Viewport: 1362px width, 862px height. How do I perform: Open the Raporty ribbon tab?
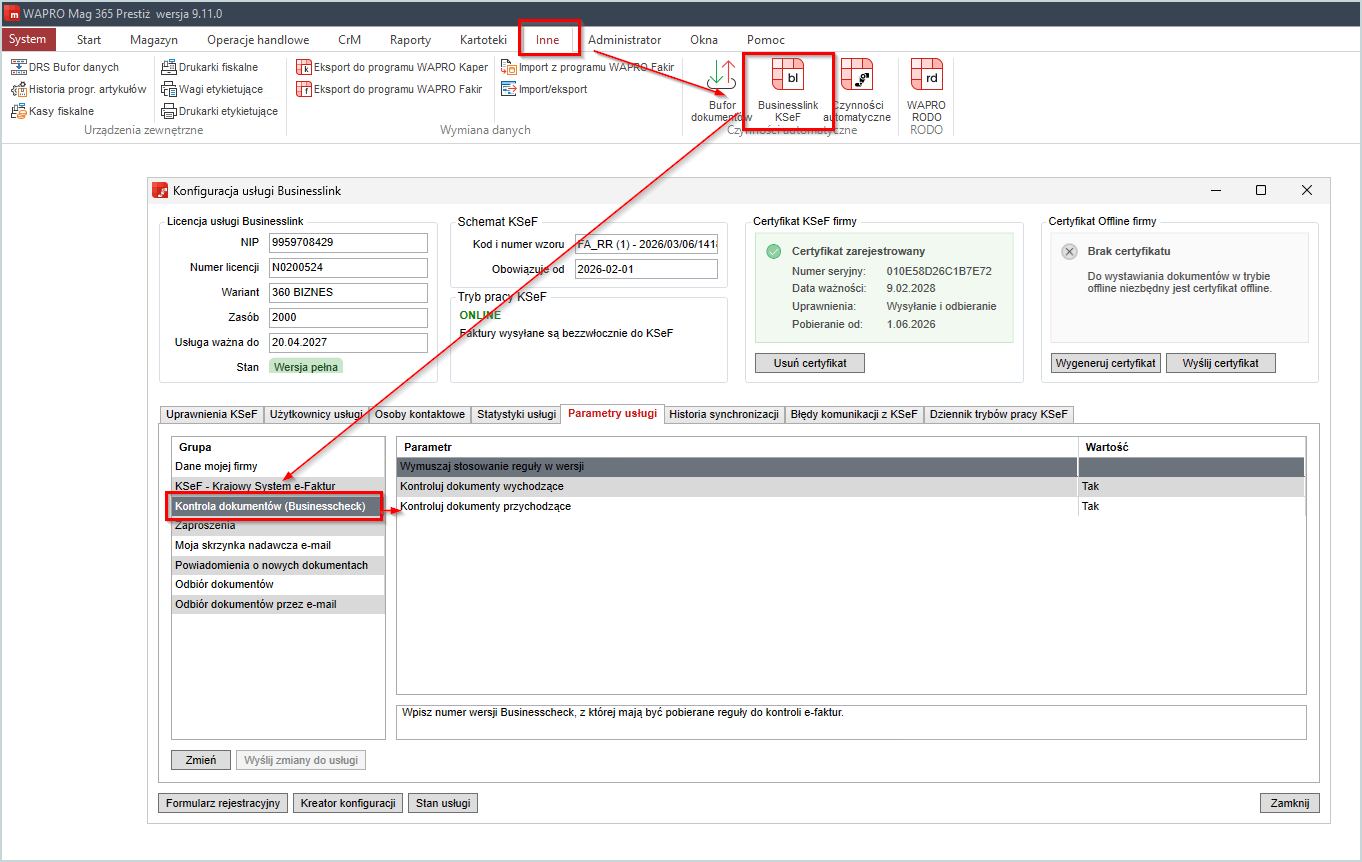pyautogui.click(x=411, y=40)
